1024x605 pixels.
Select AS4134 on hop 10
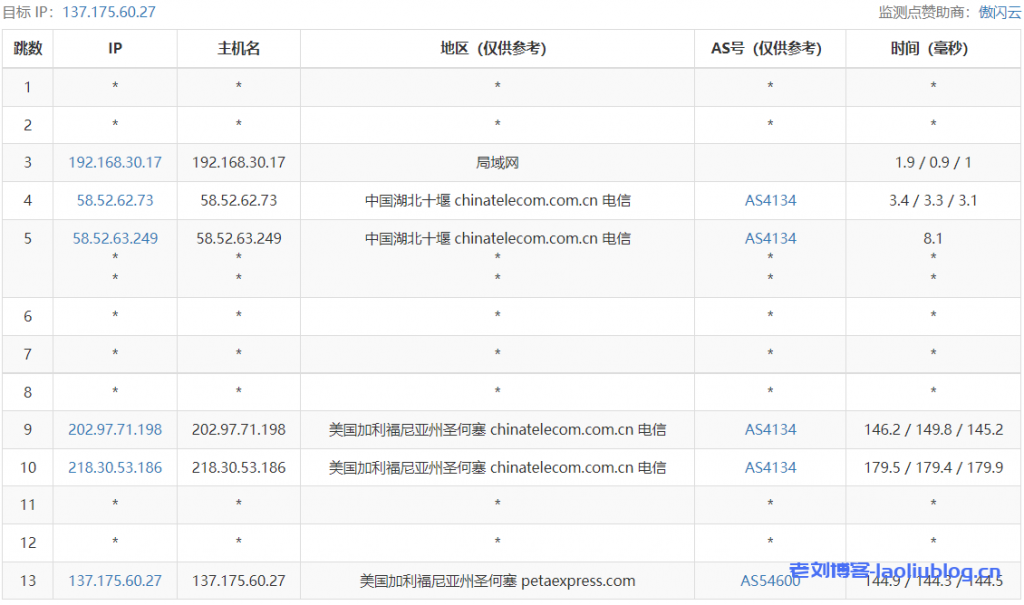(770, 467)
